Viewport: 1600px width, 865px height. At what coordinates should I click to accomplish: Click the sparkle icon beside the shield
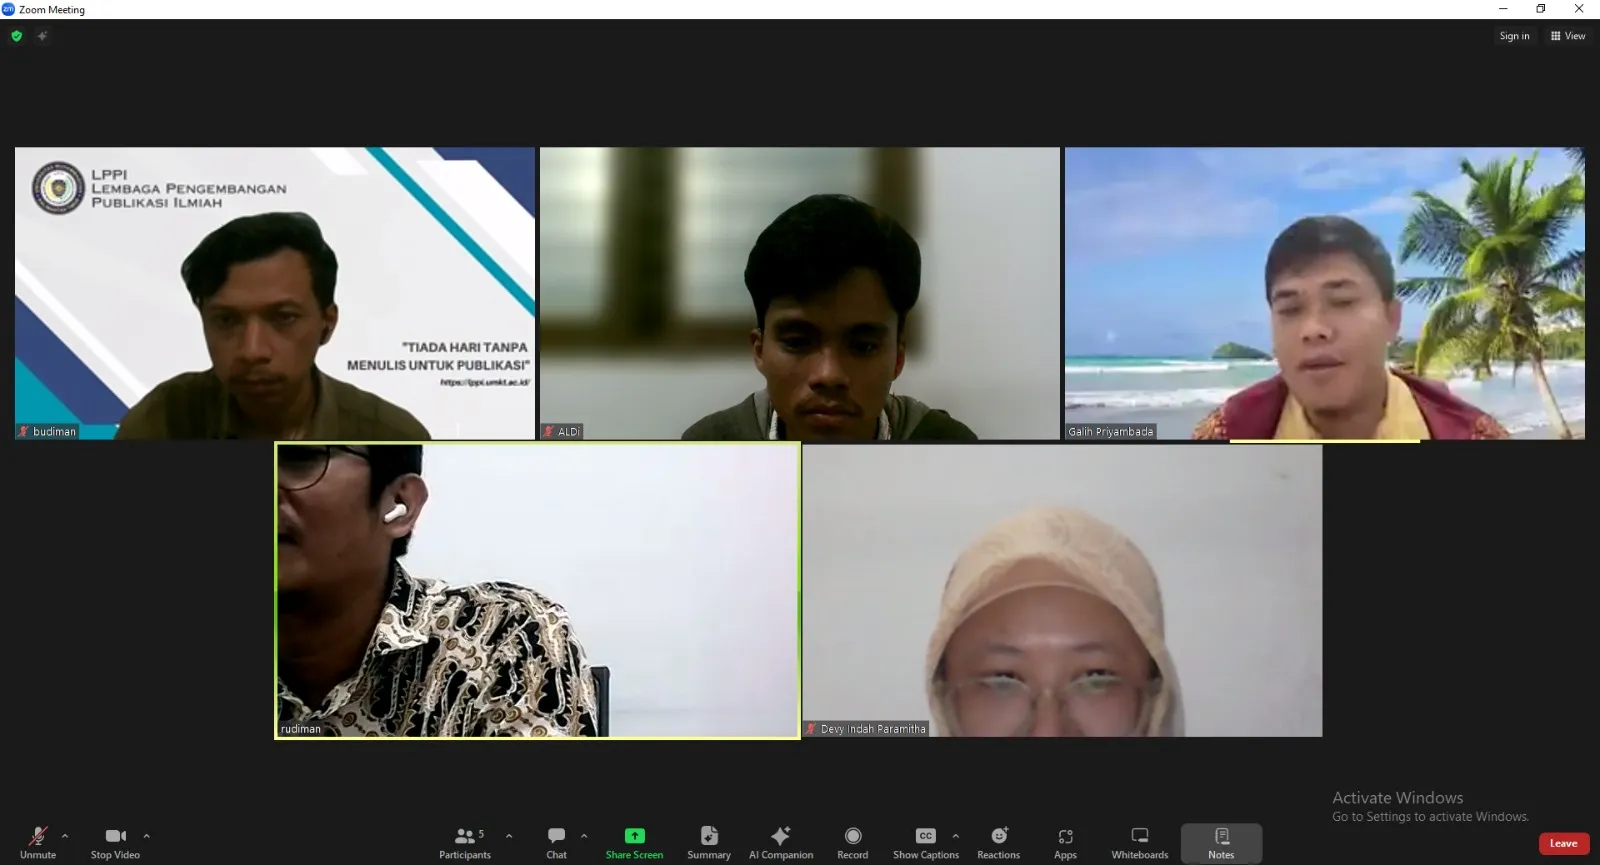[42, 36]
